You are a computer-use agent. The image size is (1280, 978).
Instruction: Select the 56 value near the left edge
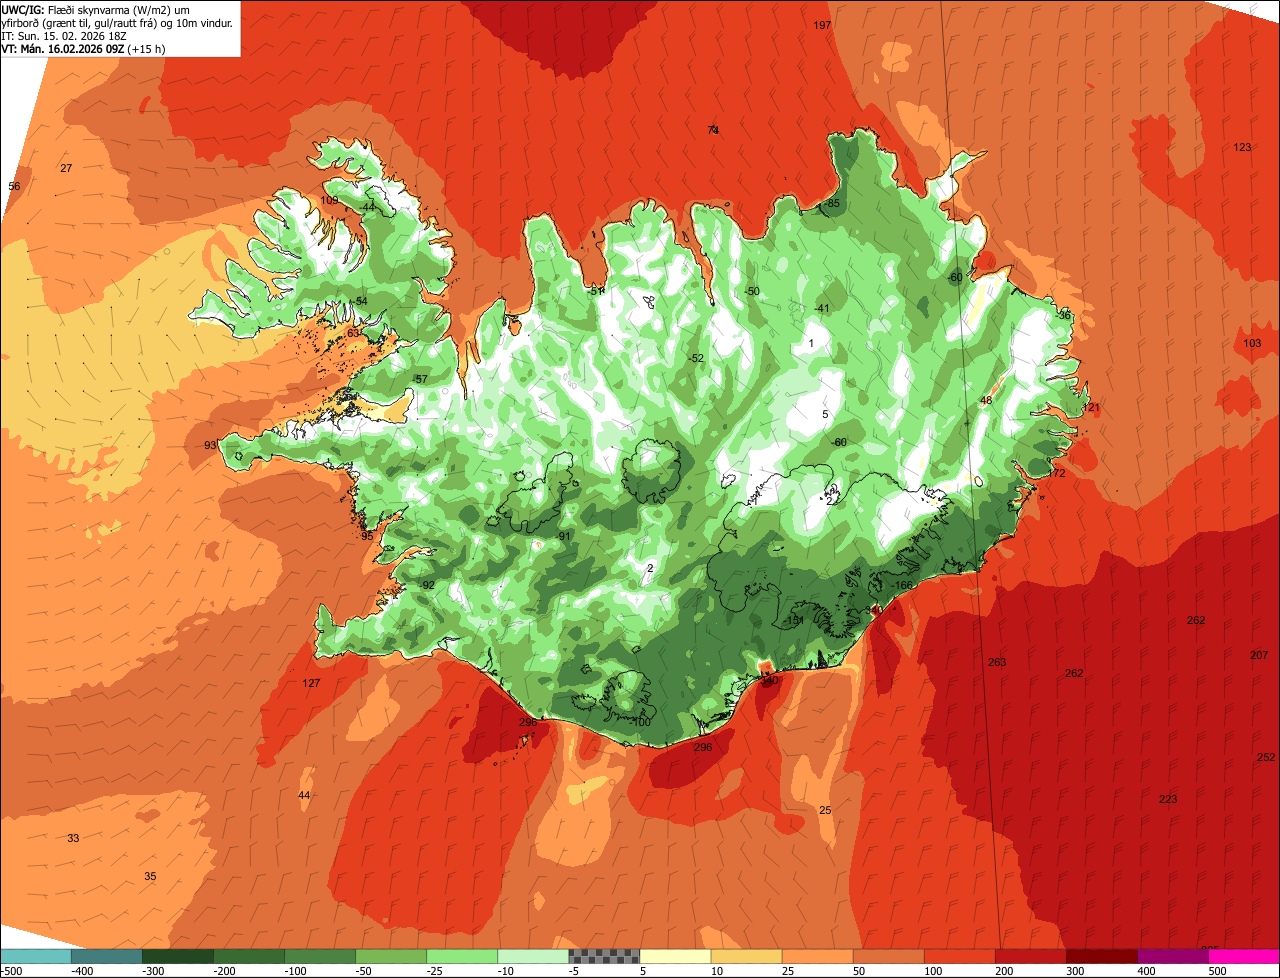14,186
